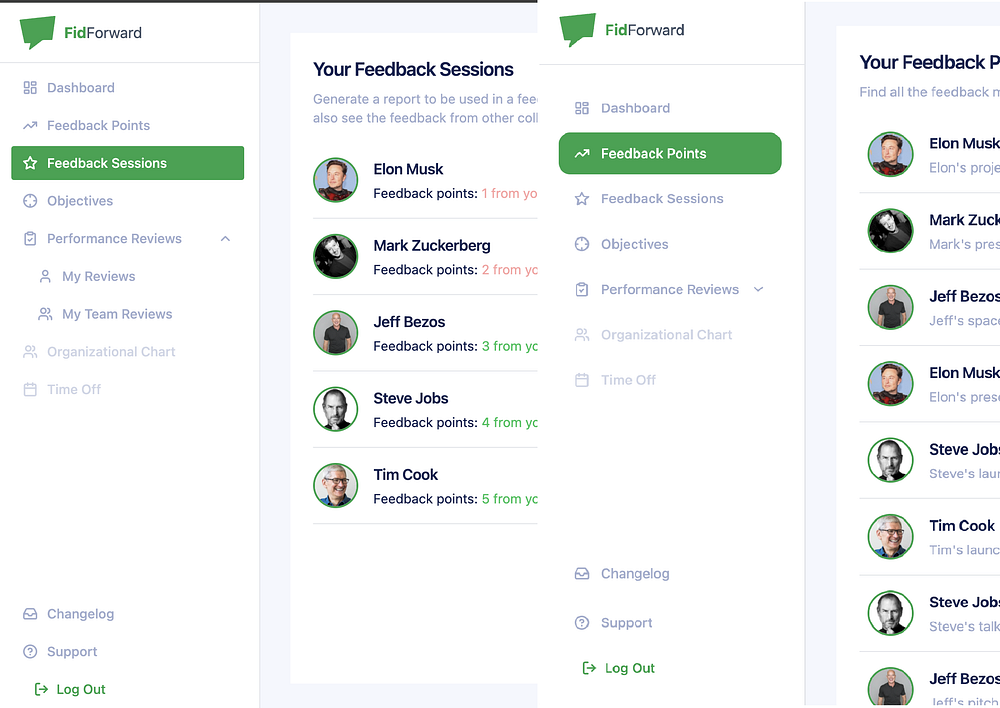Collapse Performance Reviews with the up chevron
The height and width of the screenshot is (708, 1000).
point(225,239)
